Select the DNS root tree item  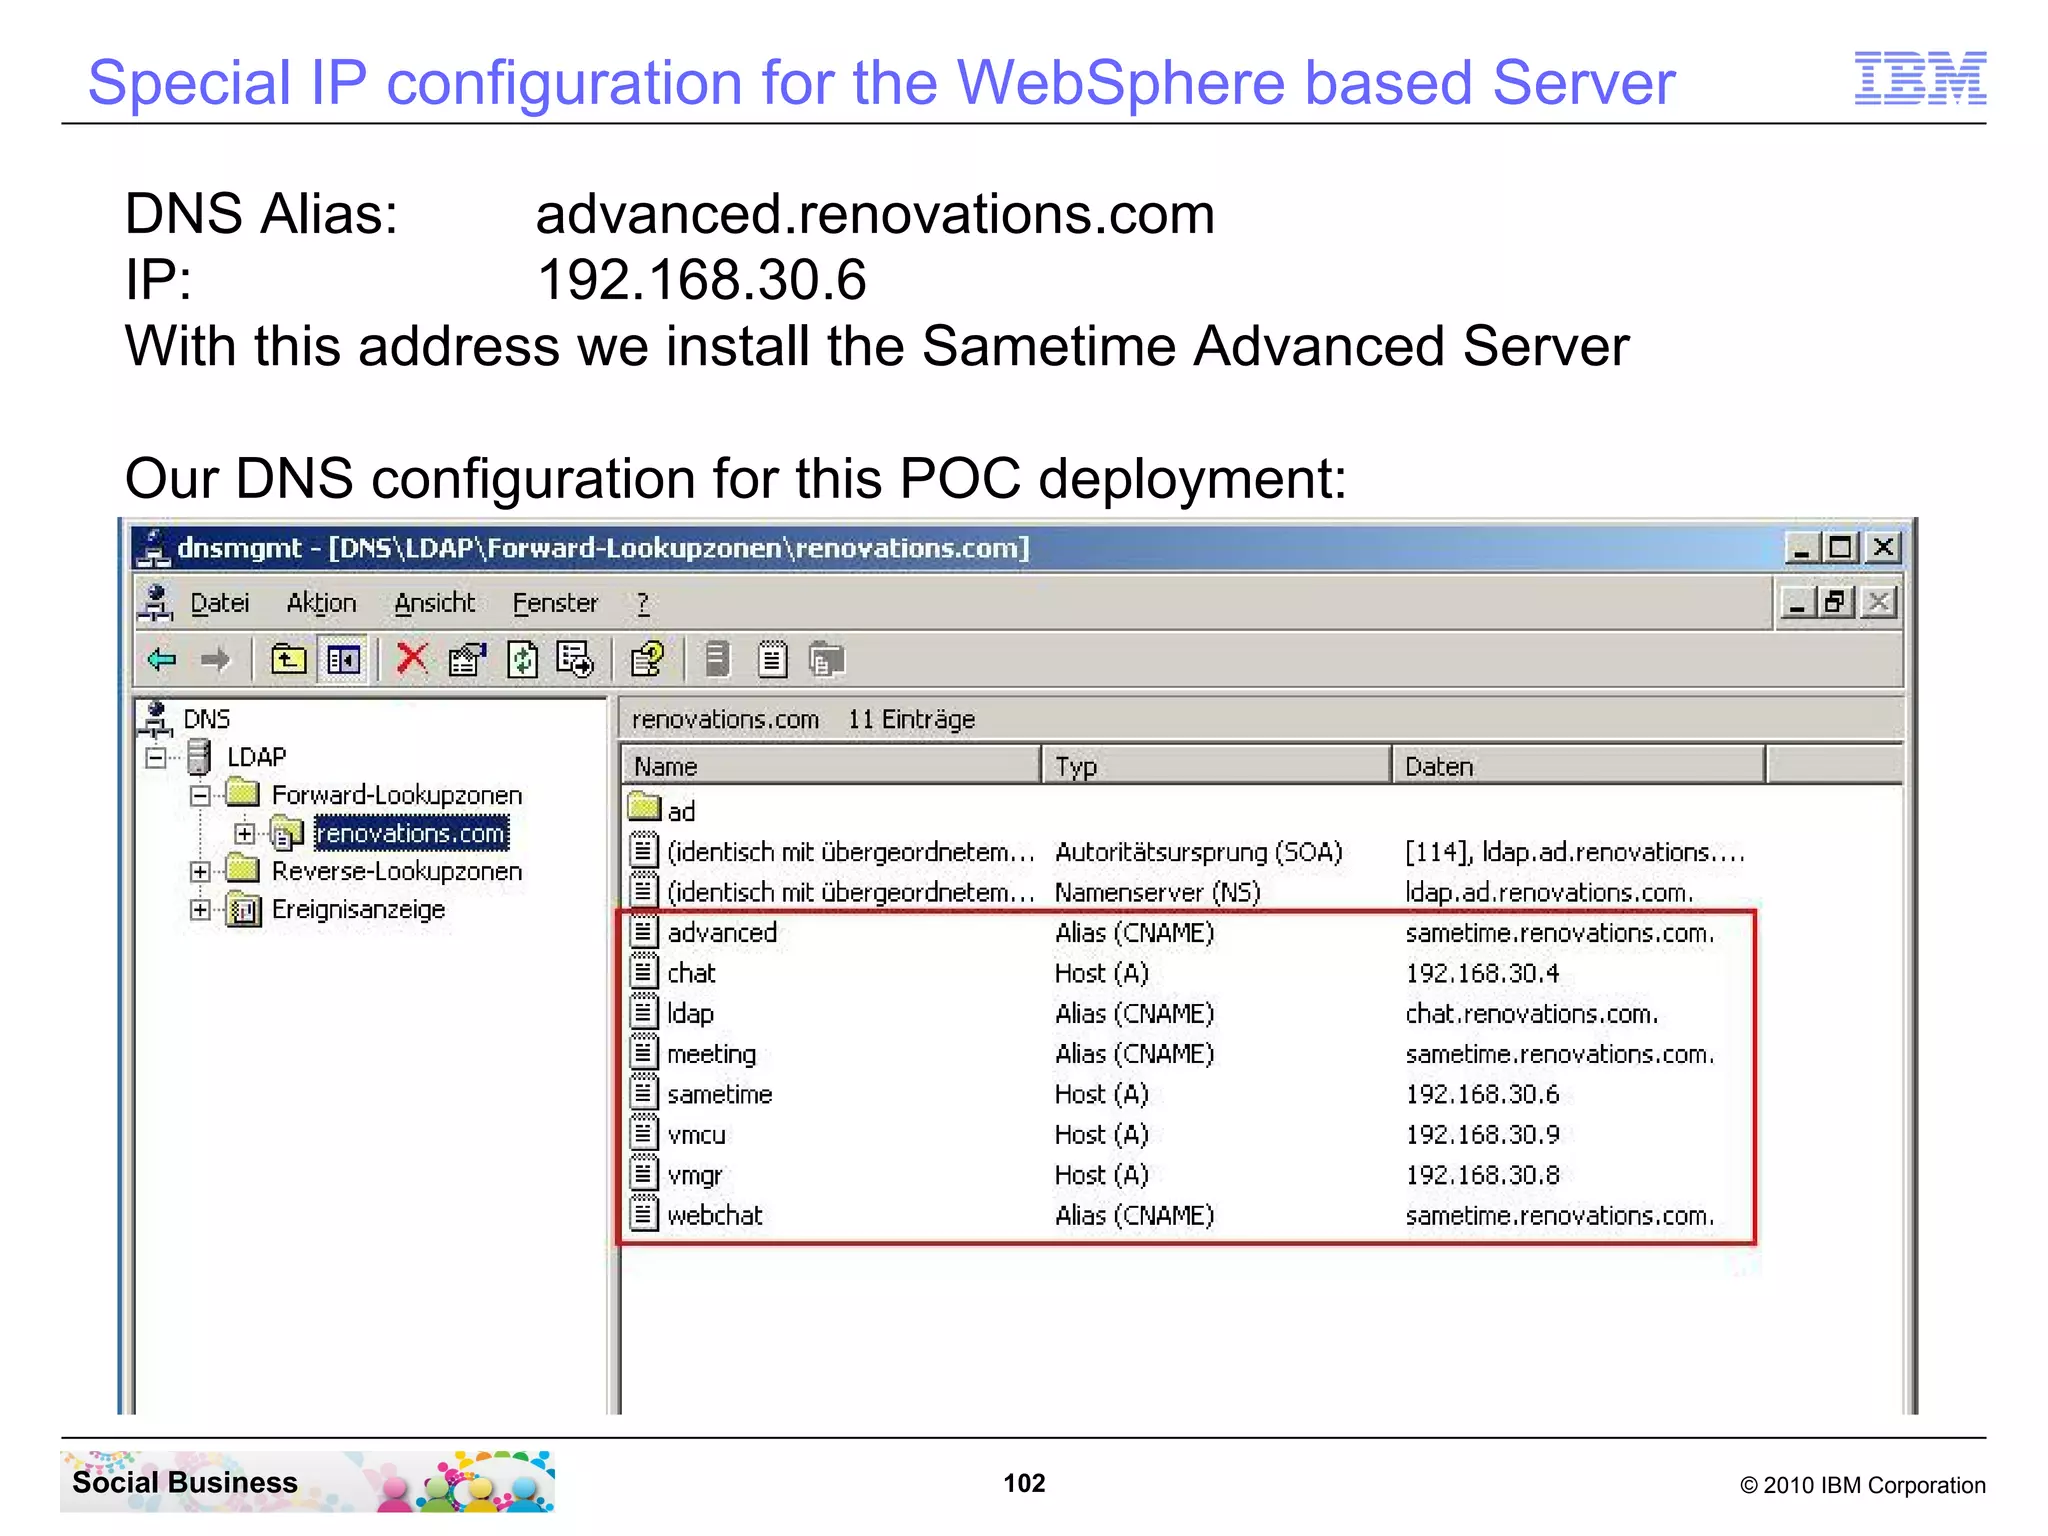[206, 719]
